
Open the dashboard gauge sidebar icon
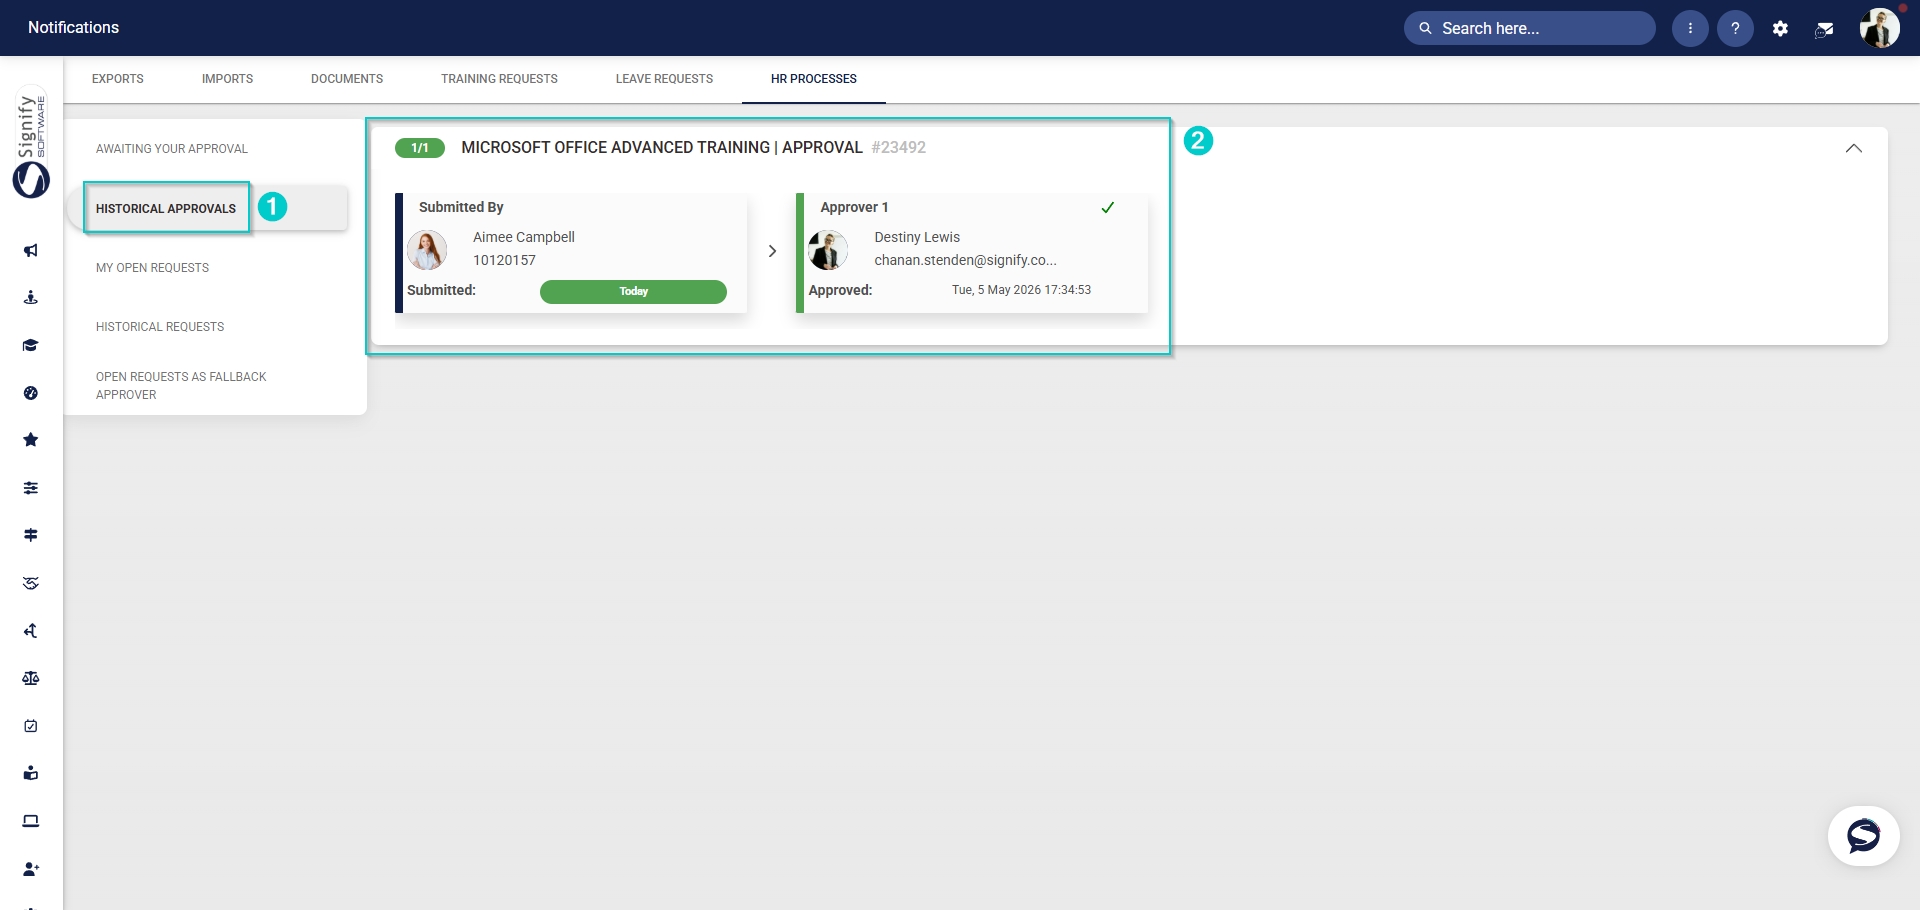[31, 393]
